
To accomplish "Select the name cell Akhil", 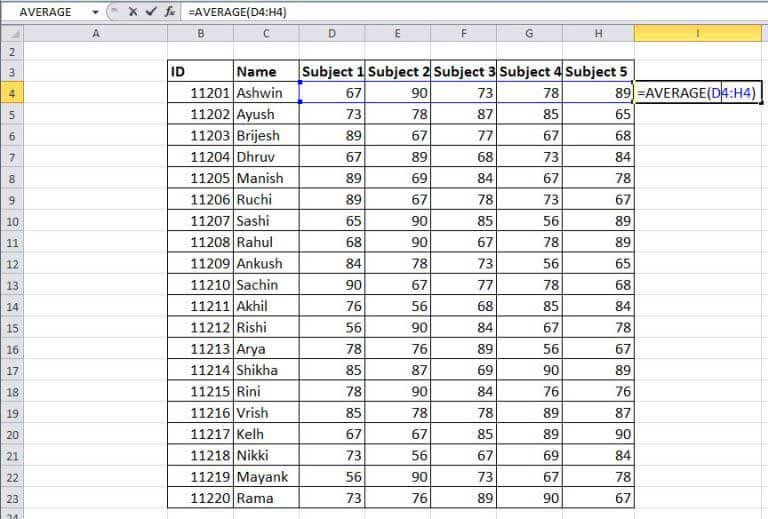I will [x=266, y=306].
